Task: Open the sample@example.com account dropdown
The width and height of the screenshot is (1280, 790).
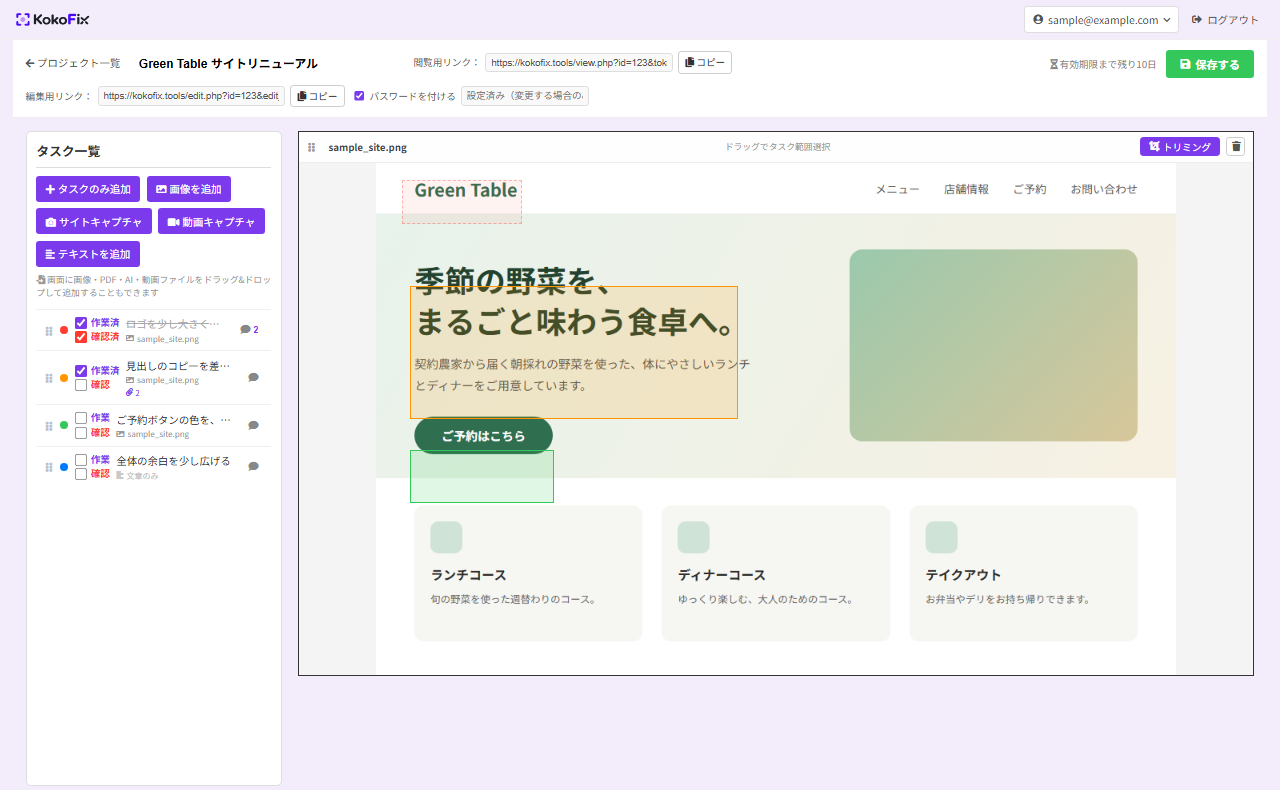Action: (x=1101, y=19)
